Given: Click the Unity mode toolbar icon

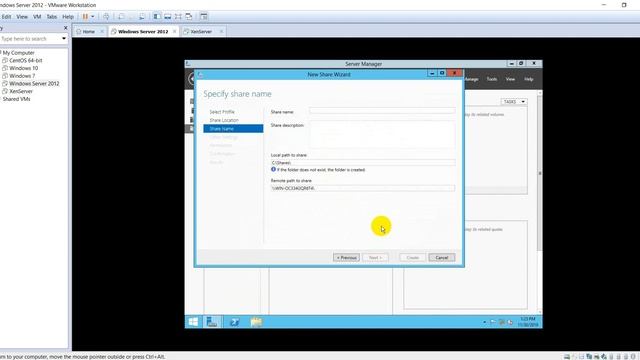Looking at the screenshot, I should (x=189, y=17).
